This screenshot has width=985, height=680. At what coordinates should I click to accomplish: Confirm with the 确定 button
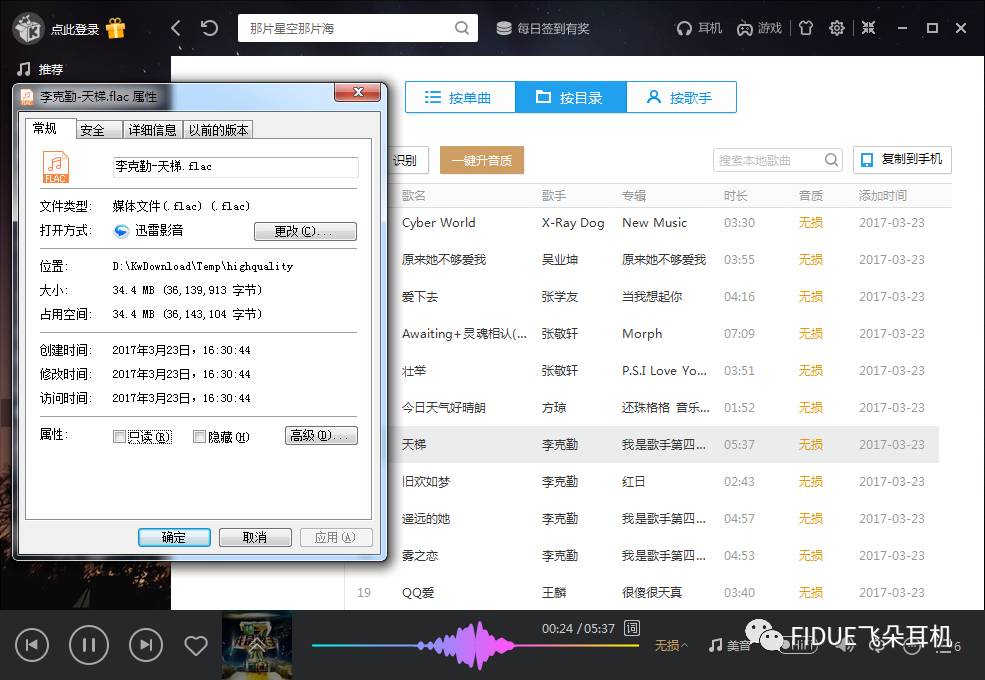point(174,537)
